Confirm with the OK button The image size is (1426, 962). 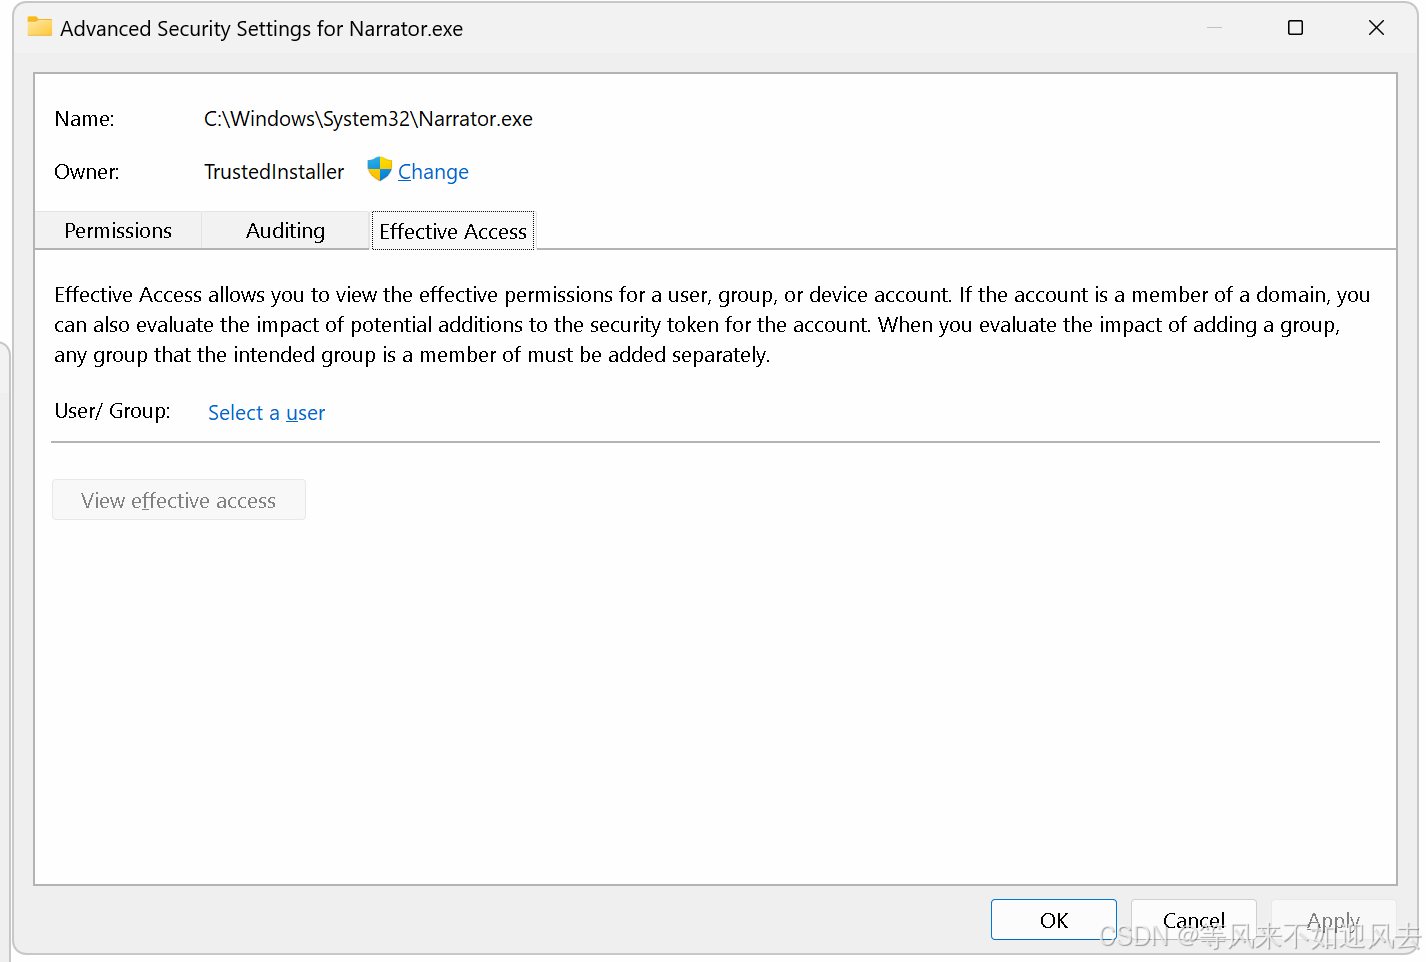pos(1054,920)
